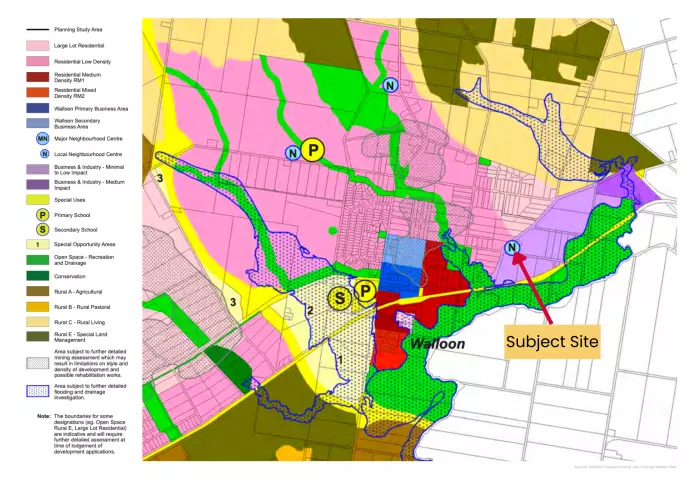This screenshot has height=492, width=700.
Task: Click the Walloon town name label
Action: [x=435, y=342]
